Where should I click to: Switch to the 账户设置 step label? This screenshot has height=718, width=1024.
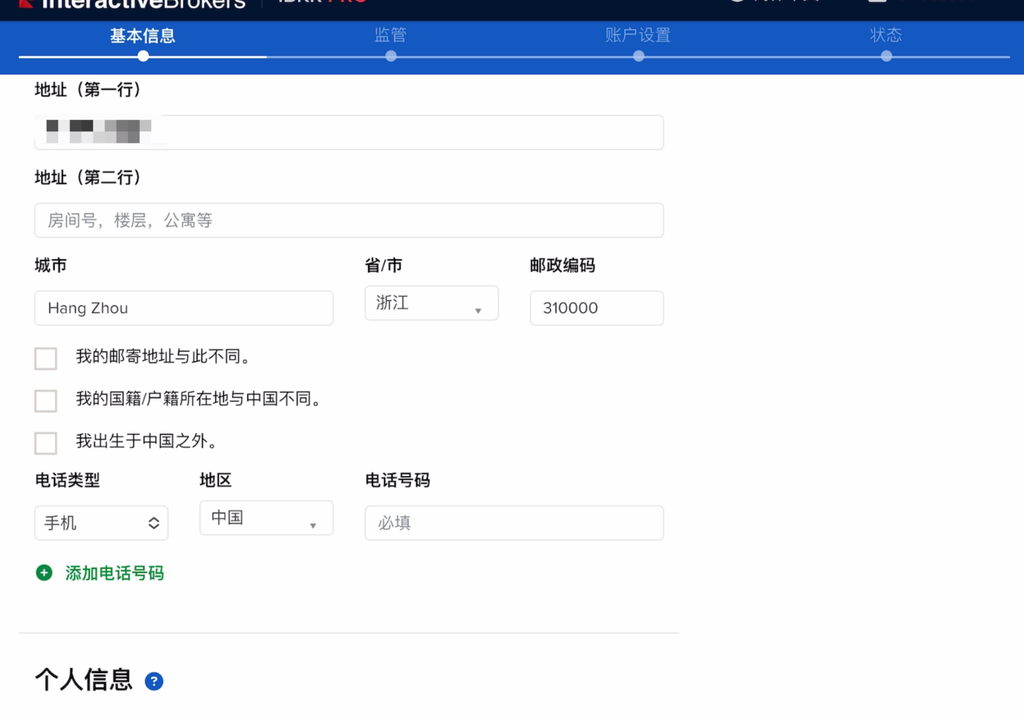638,35
